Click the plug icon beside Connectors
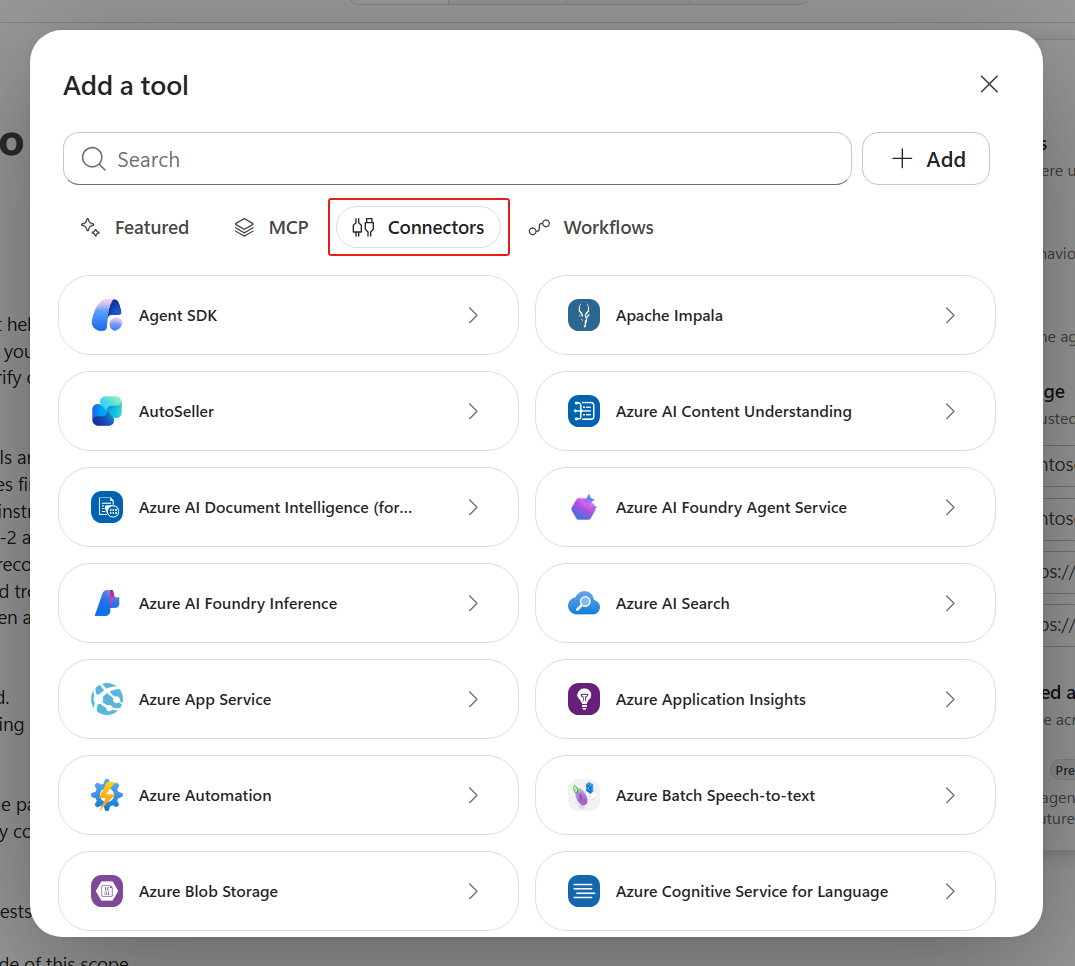1075x966 pixels. (x=363, y=227)
